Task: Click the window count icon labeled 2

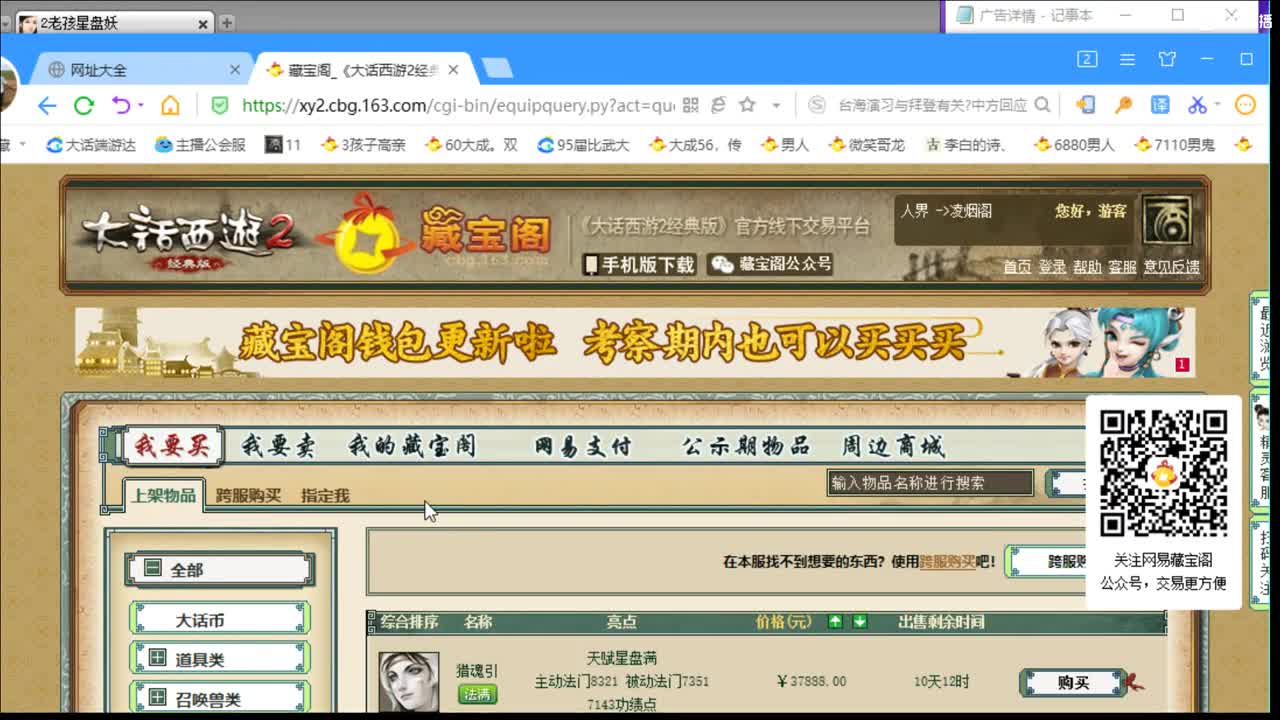Action: (x=1087, y=60)
